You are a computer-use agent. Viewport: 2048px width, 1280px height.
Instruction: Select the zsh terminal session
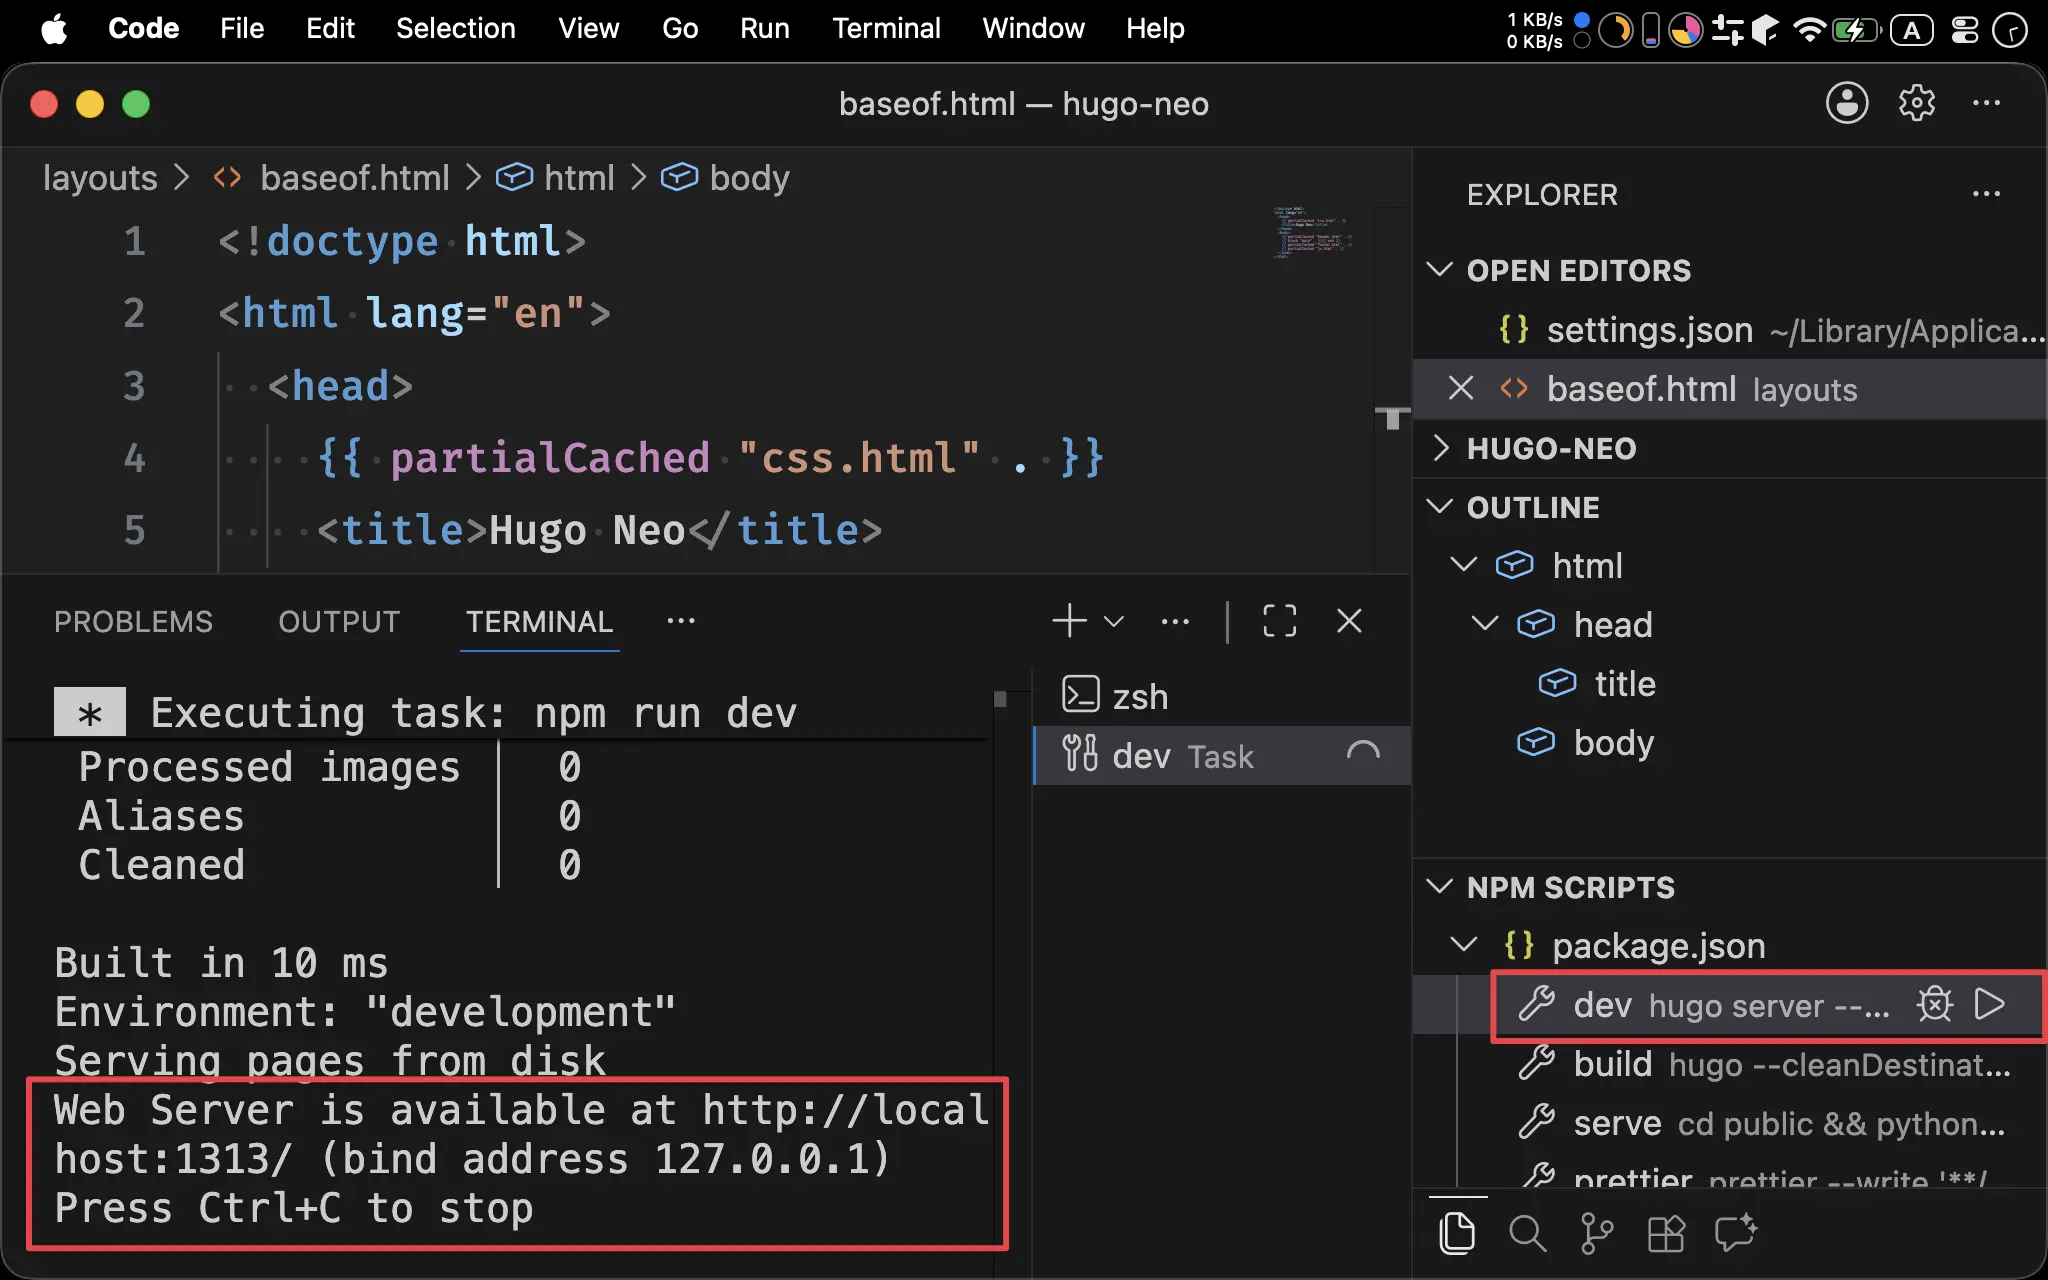(1221, 696)
